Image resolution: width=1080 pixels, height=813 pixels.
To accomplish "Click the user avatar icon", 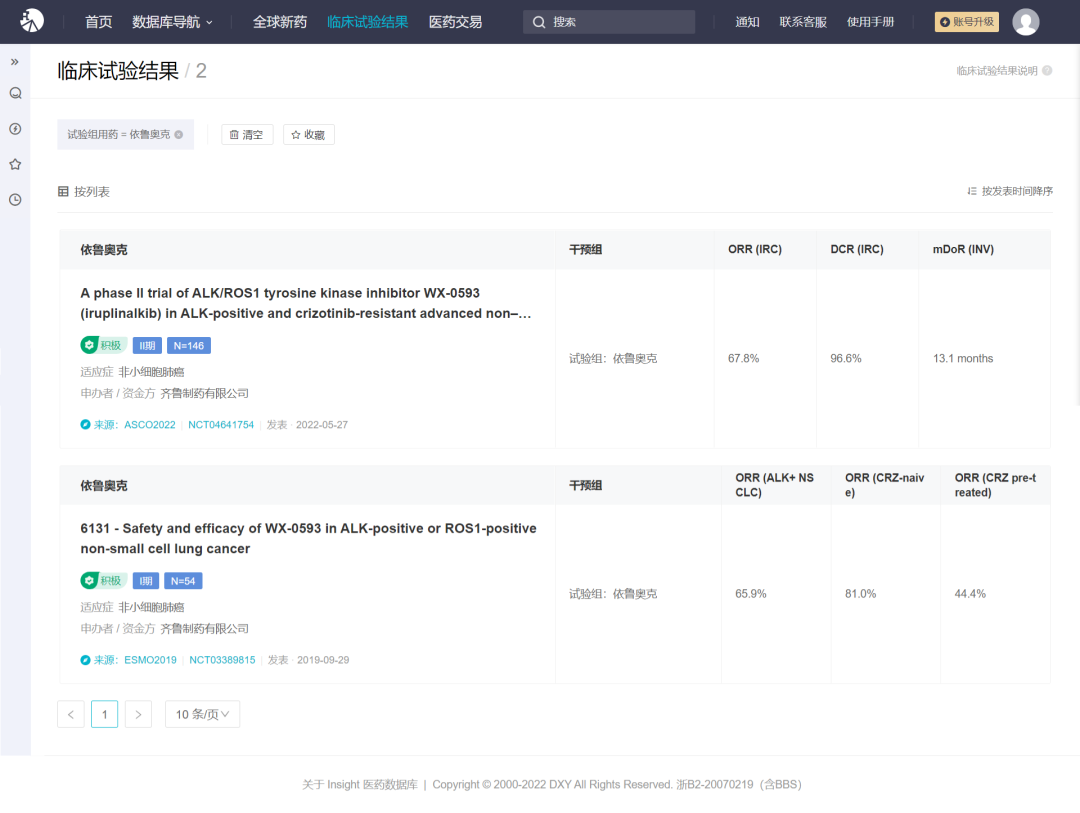I will [1025, 22].
